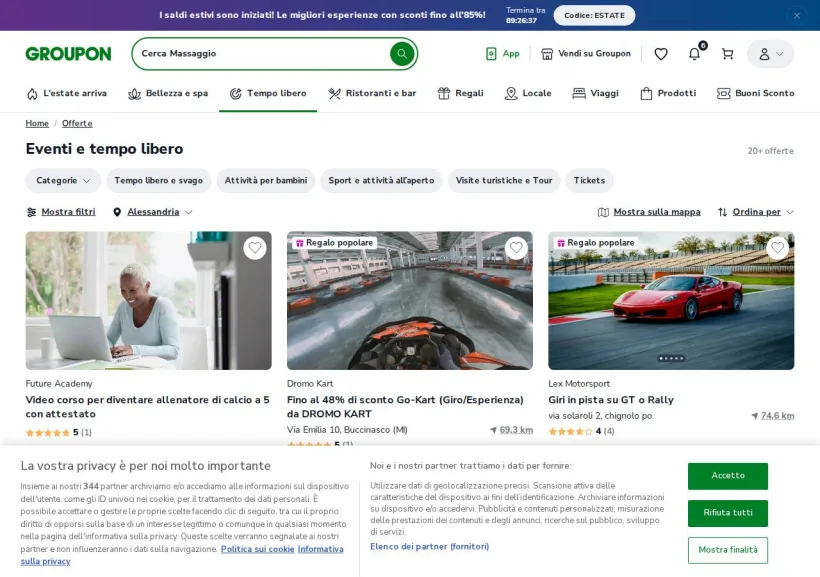The height and width of the screenshot is (577, 820).
Task: Click the App phone icon
Action: 491,53
